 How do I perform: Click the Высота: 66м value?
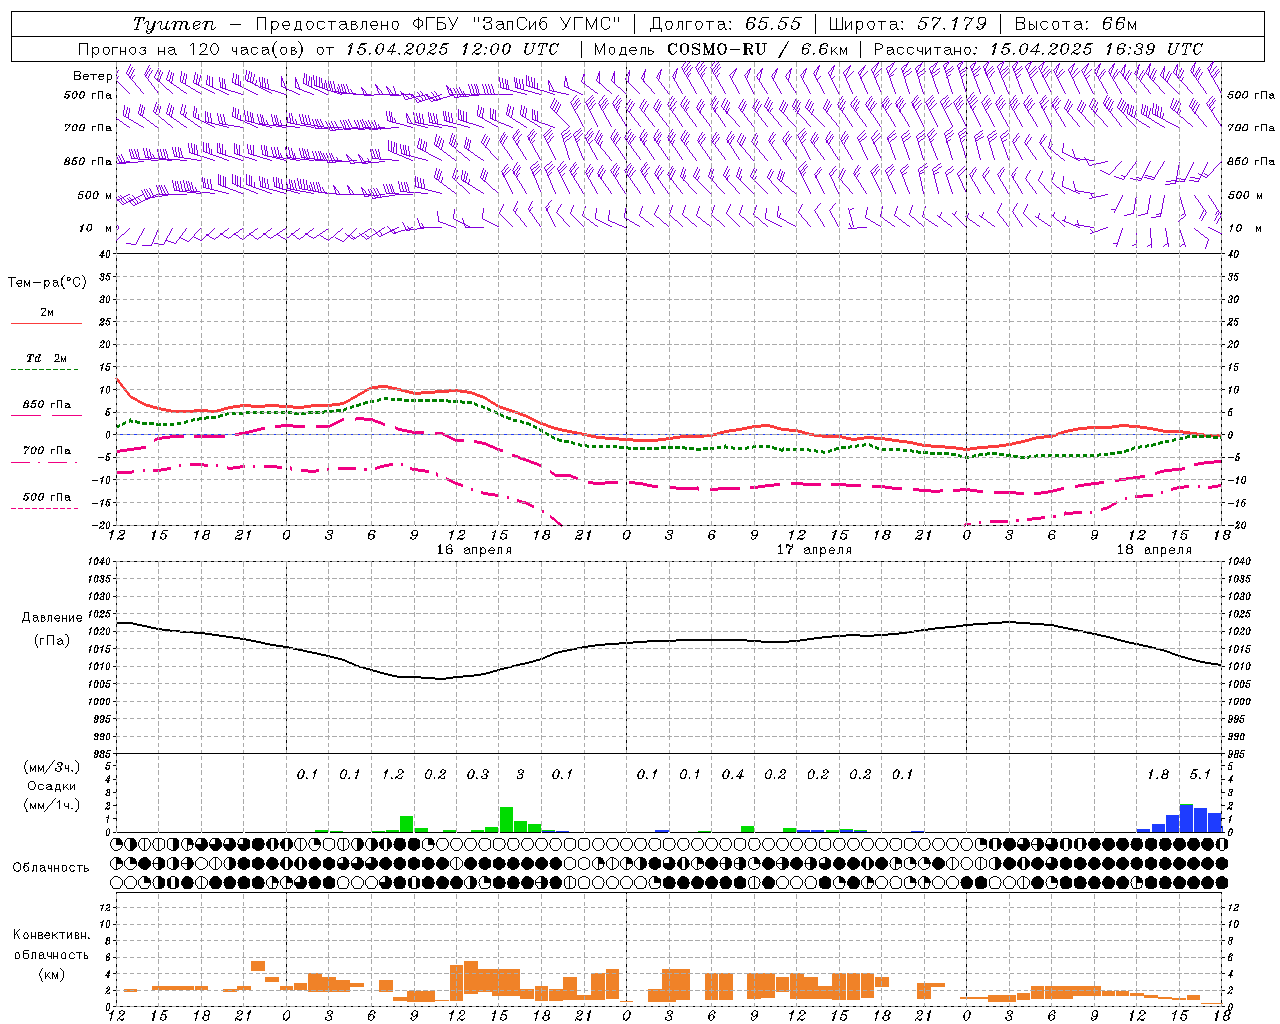click(1076, 24)
